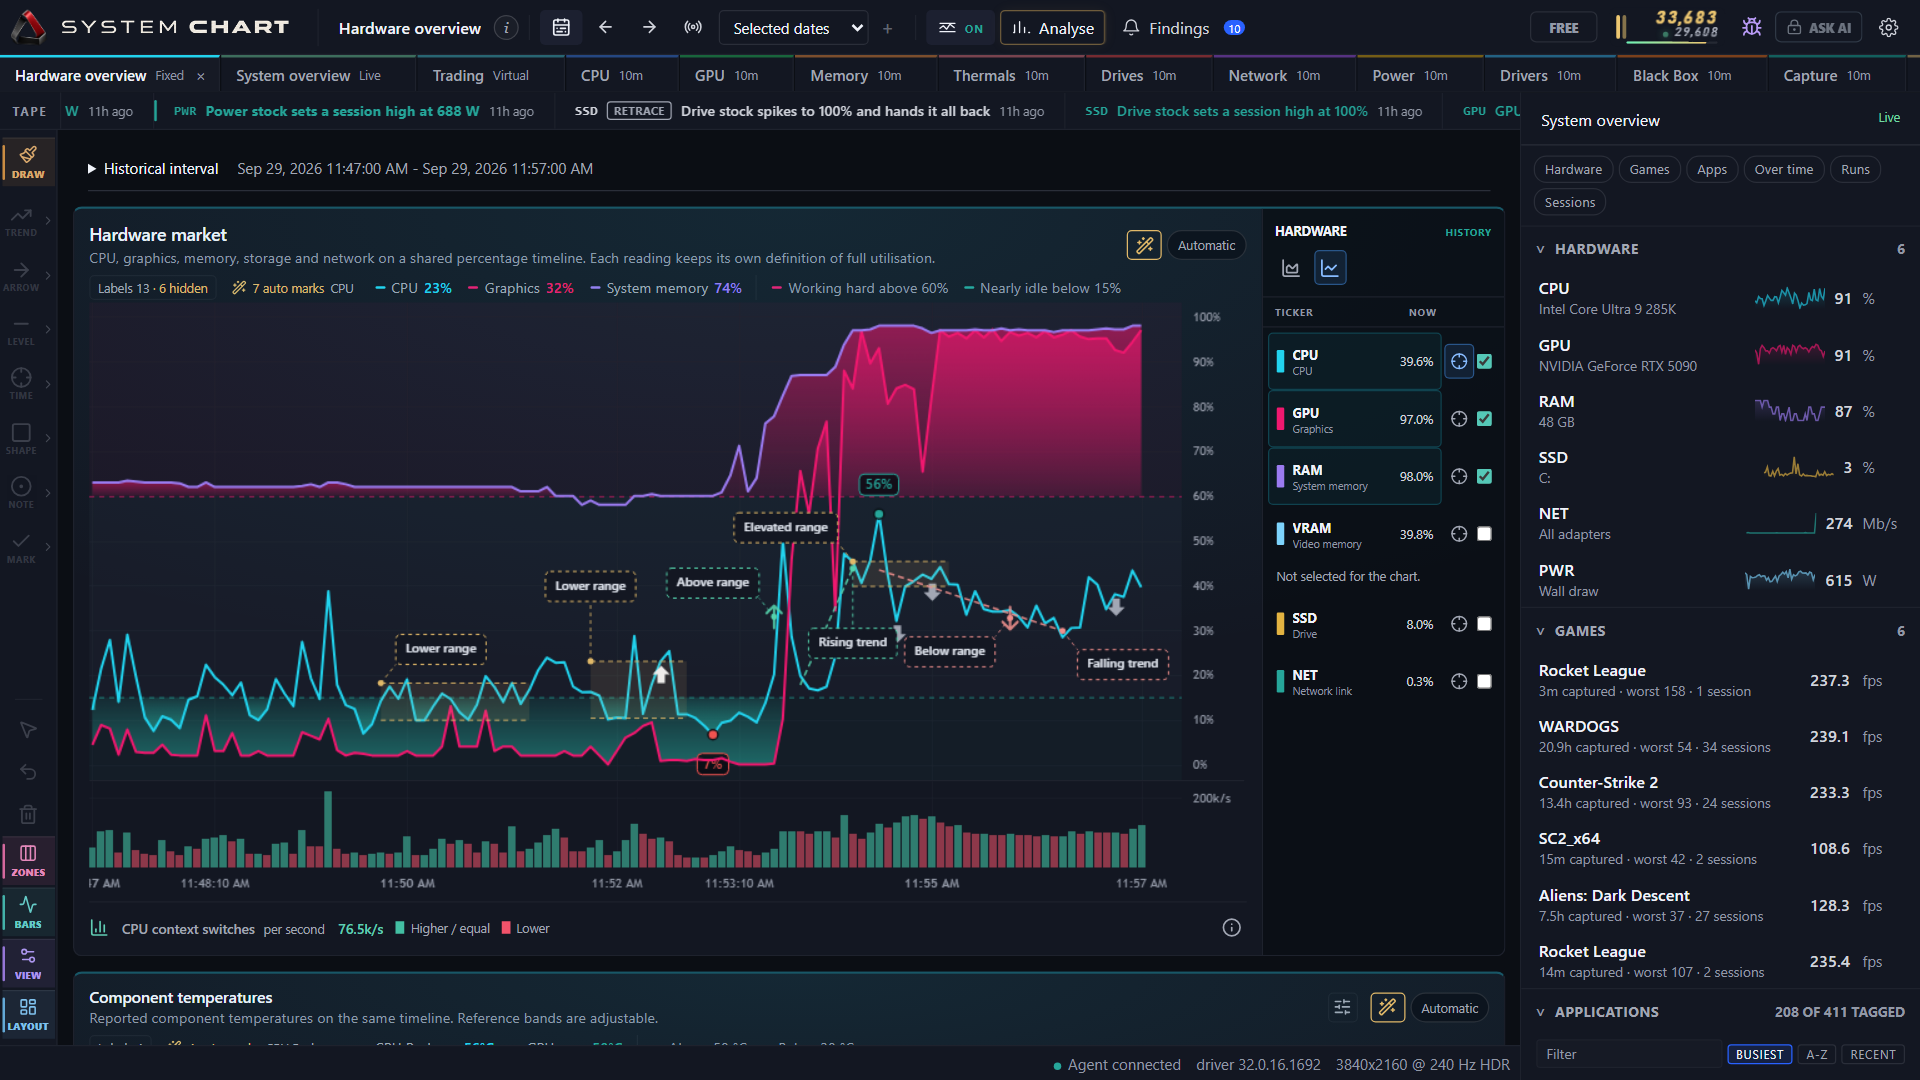
Task: Click the auto-marks wand button in Hardware market
Action: [1144, 245]
